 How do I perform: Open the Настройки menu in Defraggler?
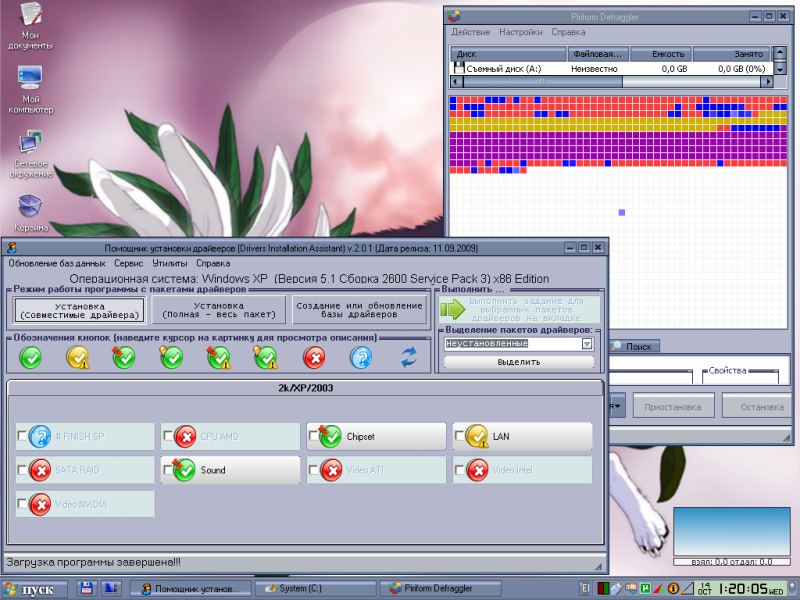point(521,32)
